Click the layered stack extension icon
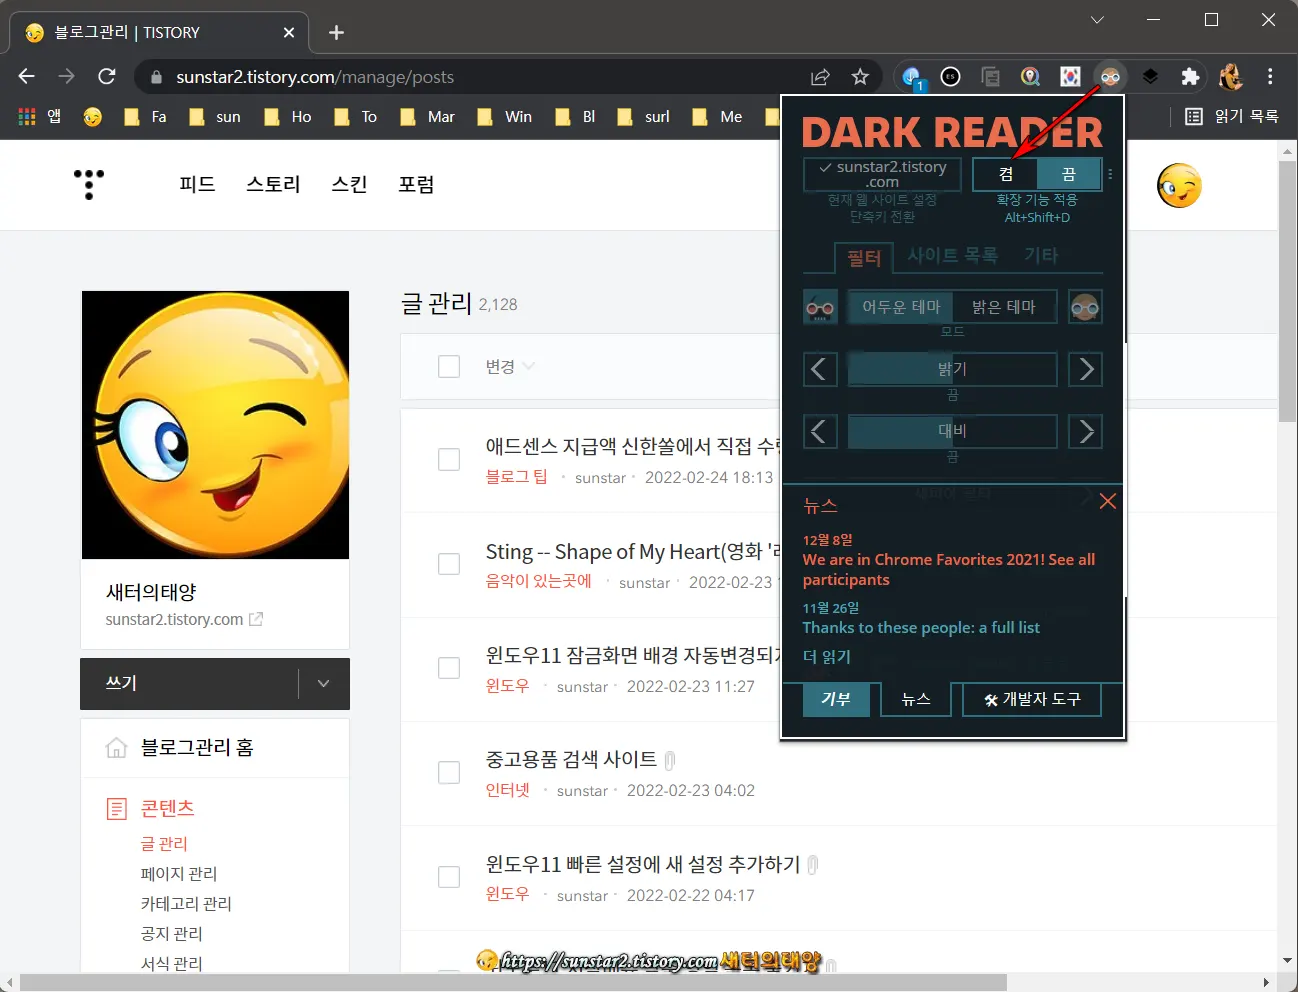 1150,77
